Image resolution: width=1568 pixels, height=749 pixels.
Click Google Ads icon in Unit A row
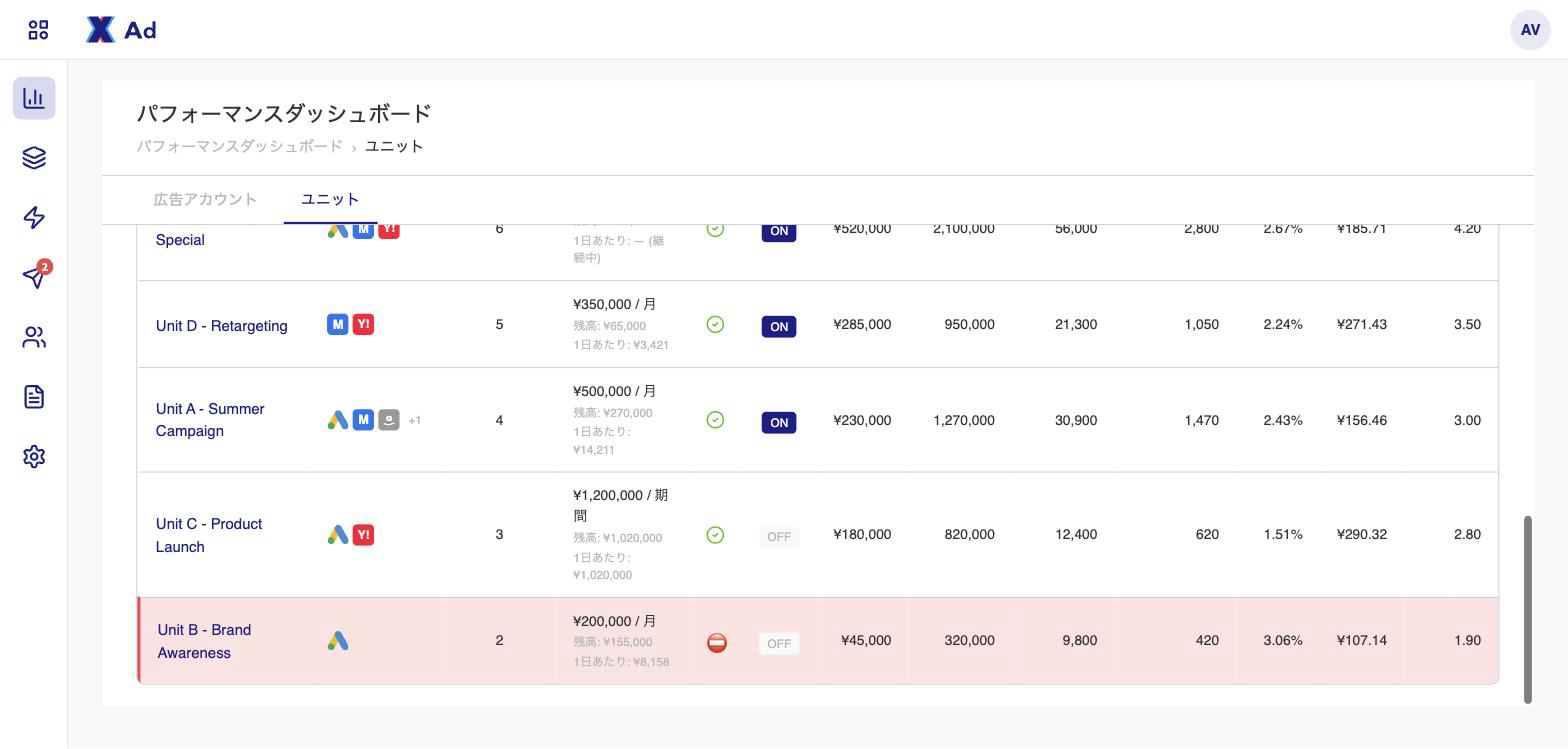point(338,420)
